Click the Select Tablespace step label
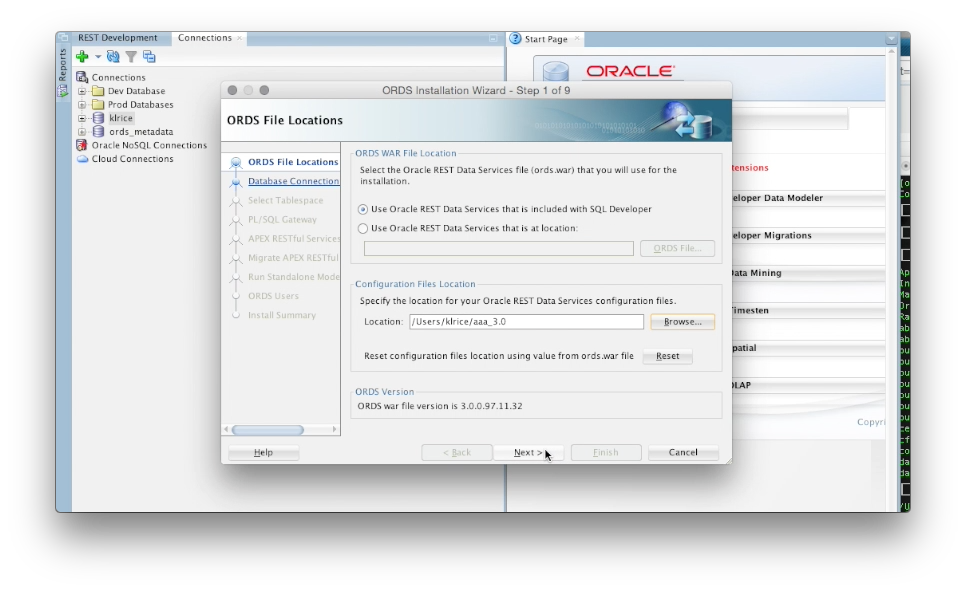The width and height of the screenshot is (966, 592). click(x=285, y=200)
